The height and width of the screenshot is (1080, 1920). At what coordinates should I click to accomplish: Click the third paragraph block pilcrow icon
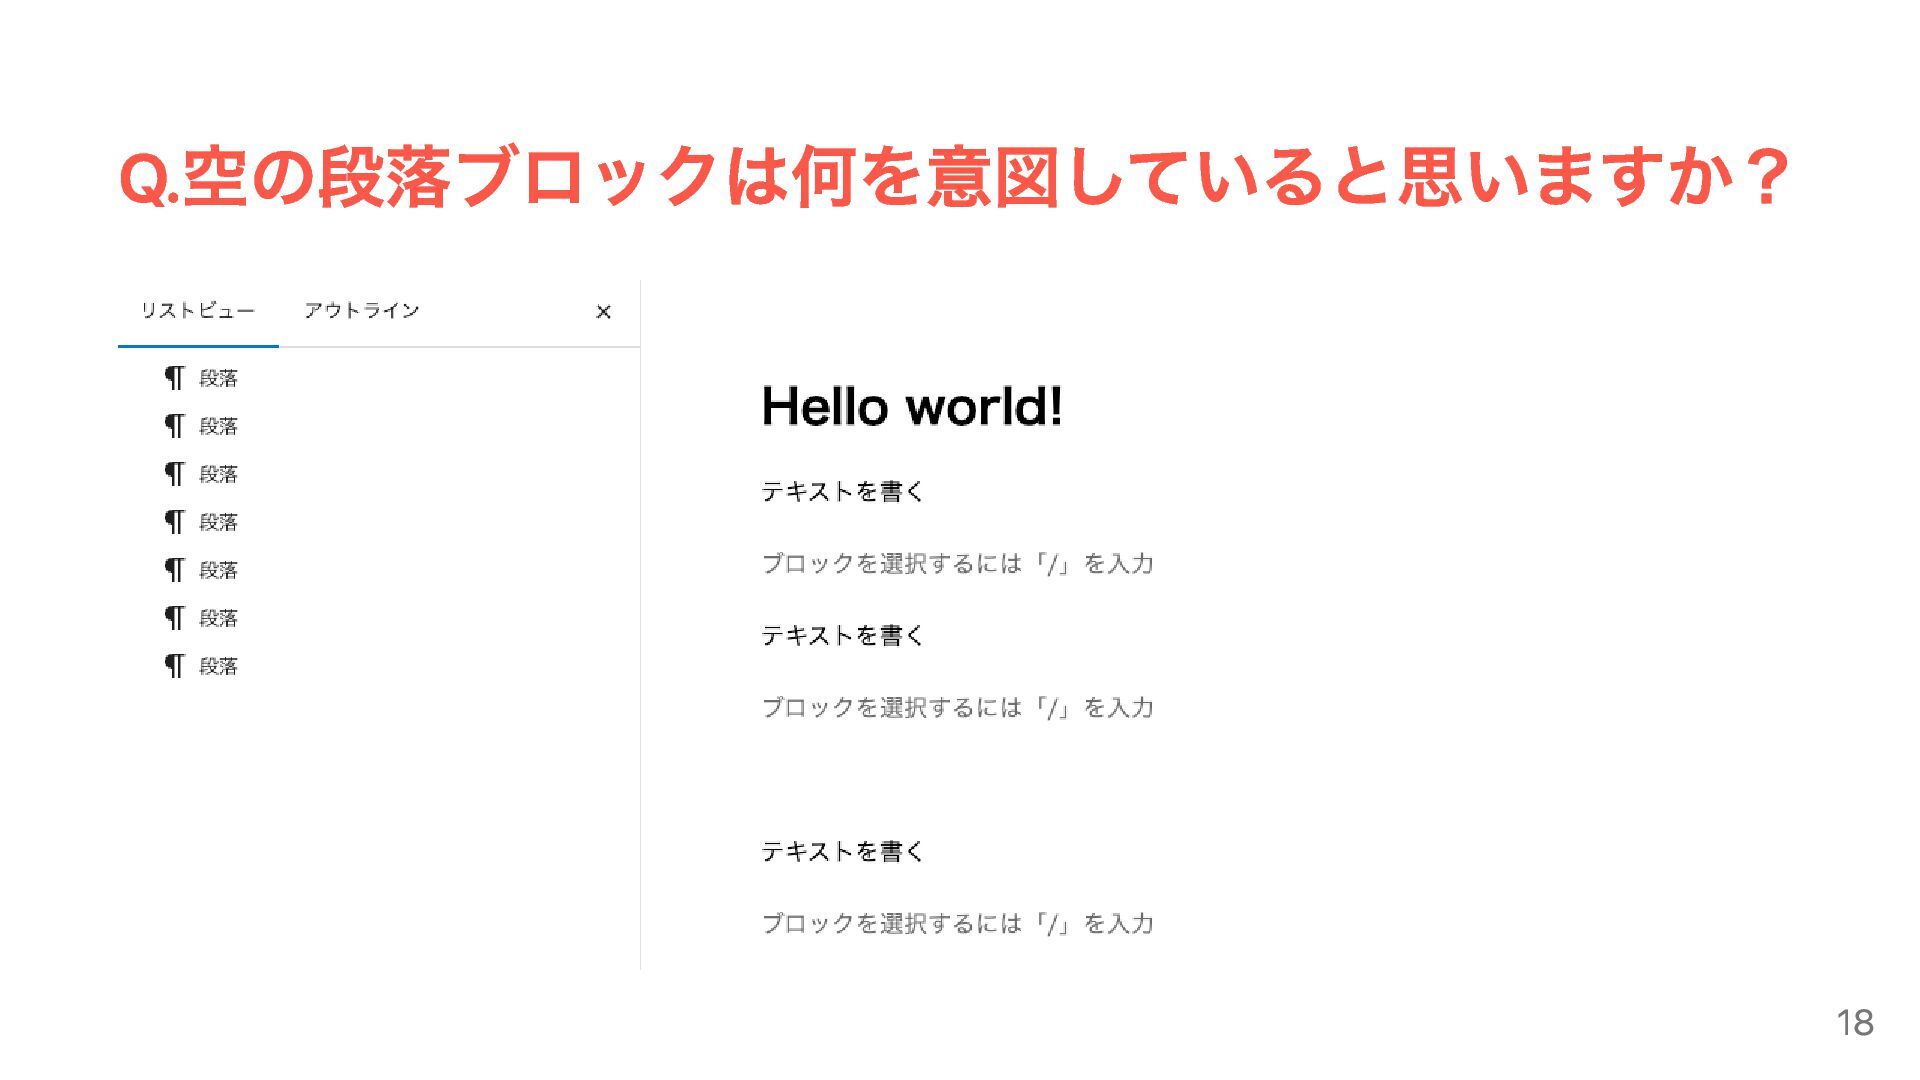175,474
